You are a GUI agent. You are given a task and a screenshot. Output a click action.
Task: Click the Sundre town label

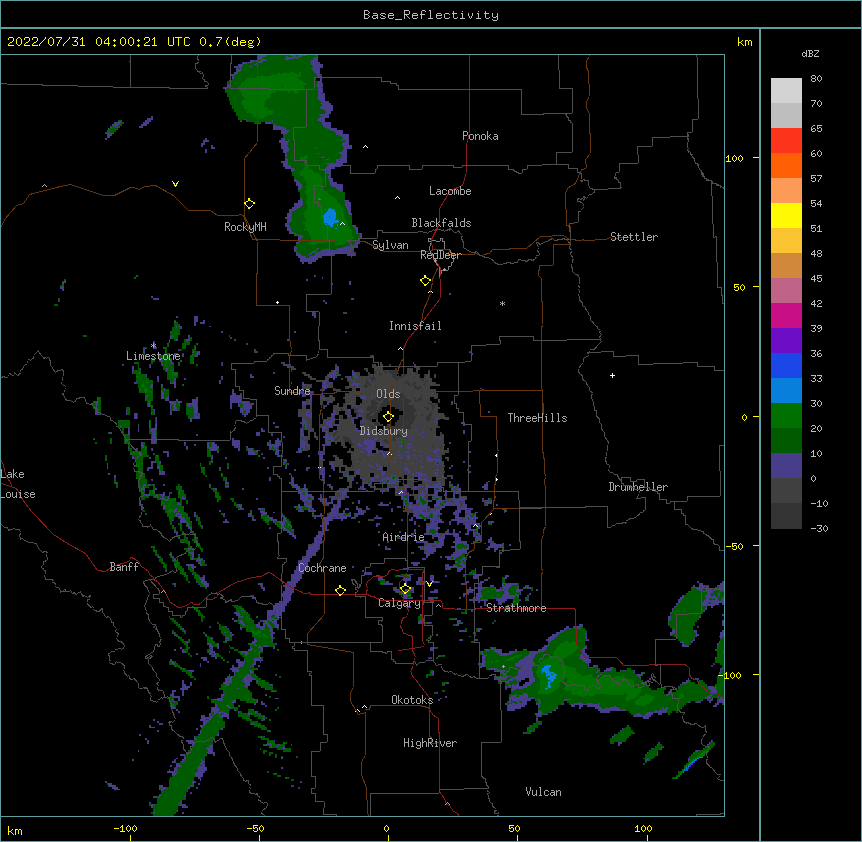click(x=292, y=391)
